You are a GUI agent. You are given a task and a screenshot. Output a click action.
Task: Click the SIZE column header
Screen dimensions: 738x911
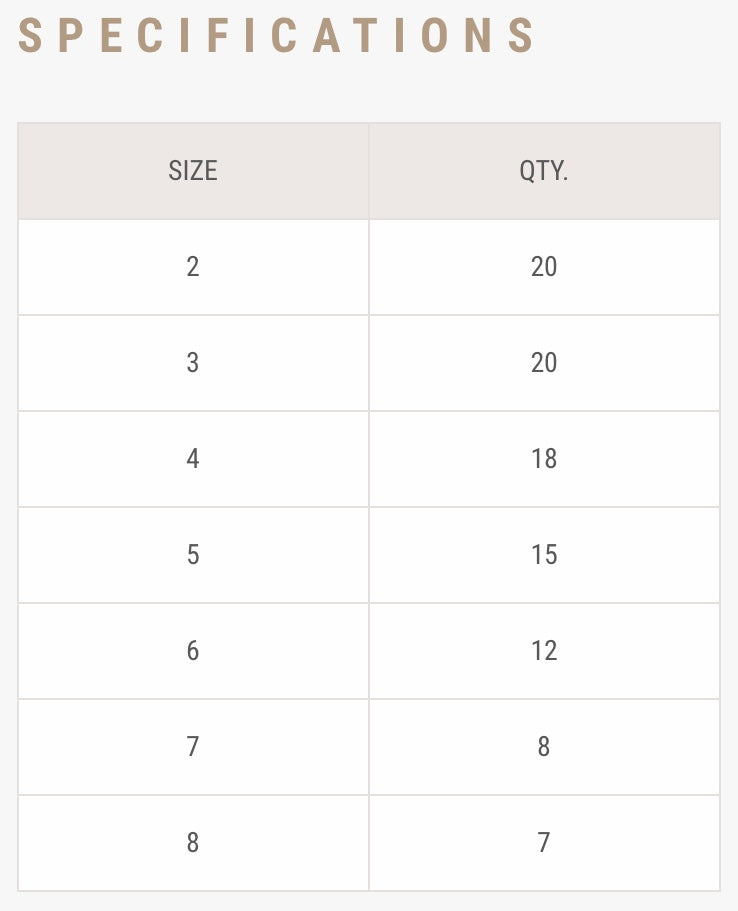[193, 171]
